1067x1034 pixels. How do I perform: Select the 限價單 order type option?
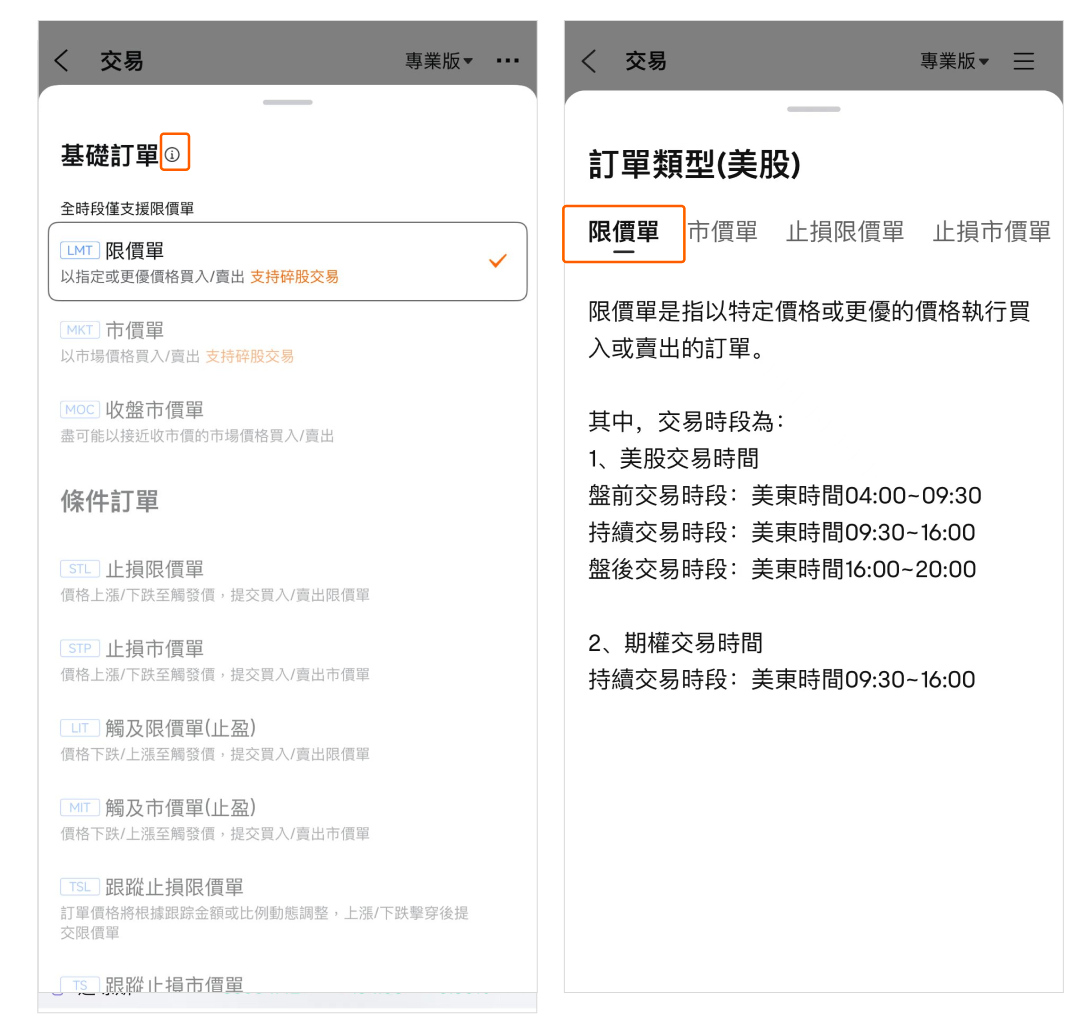(287, 261)
